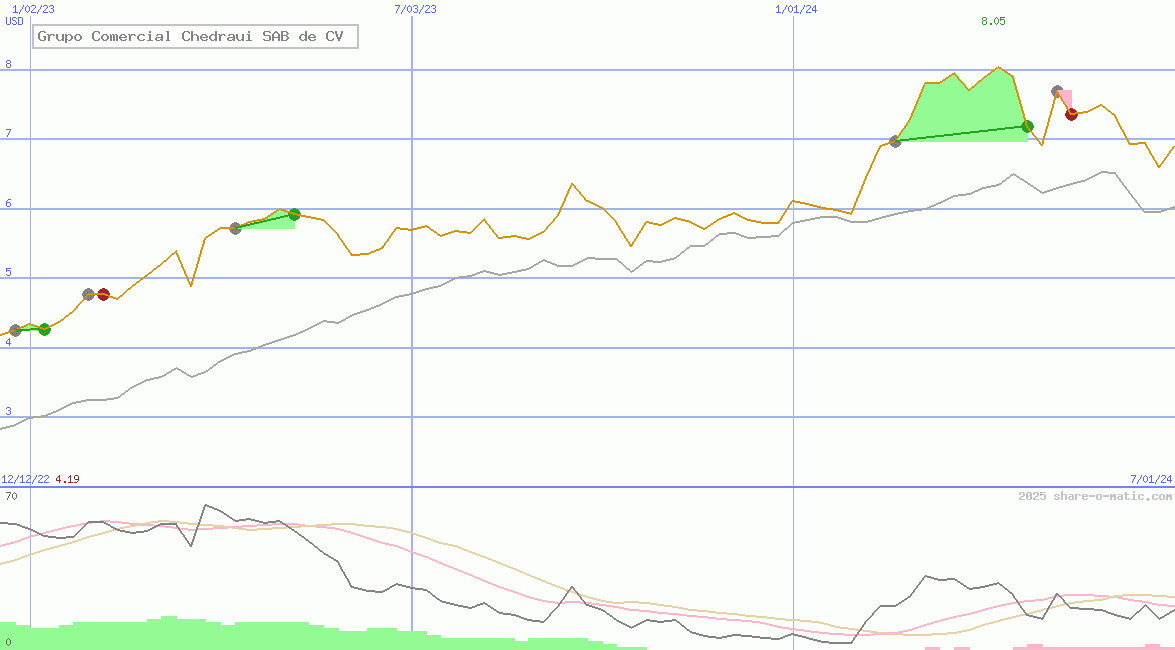The image size is (1175, 650).
Task: Click the red 4.19 starting price label
Action: point(67,479)
